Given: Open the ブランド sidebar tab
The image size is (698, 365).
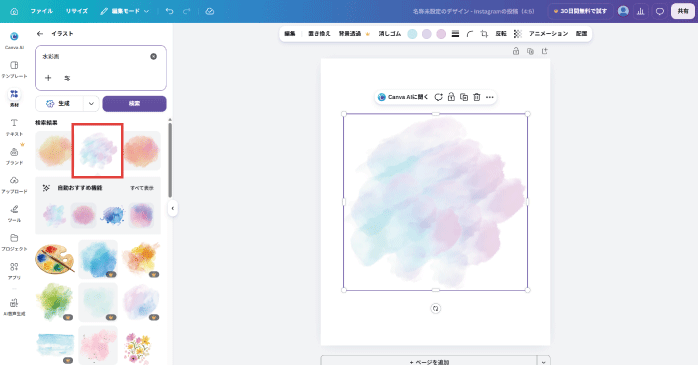Looking at the screenshot, I should [14, 156].
